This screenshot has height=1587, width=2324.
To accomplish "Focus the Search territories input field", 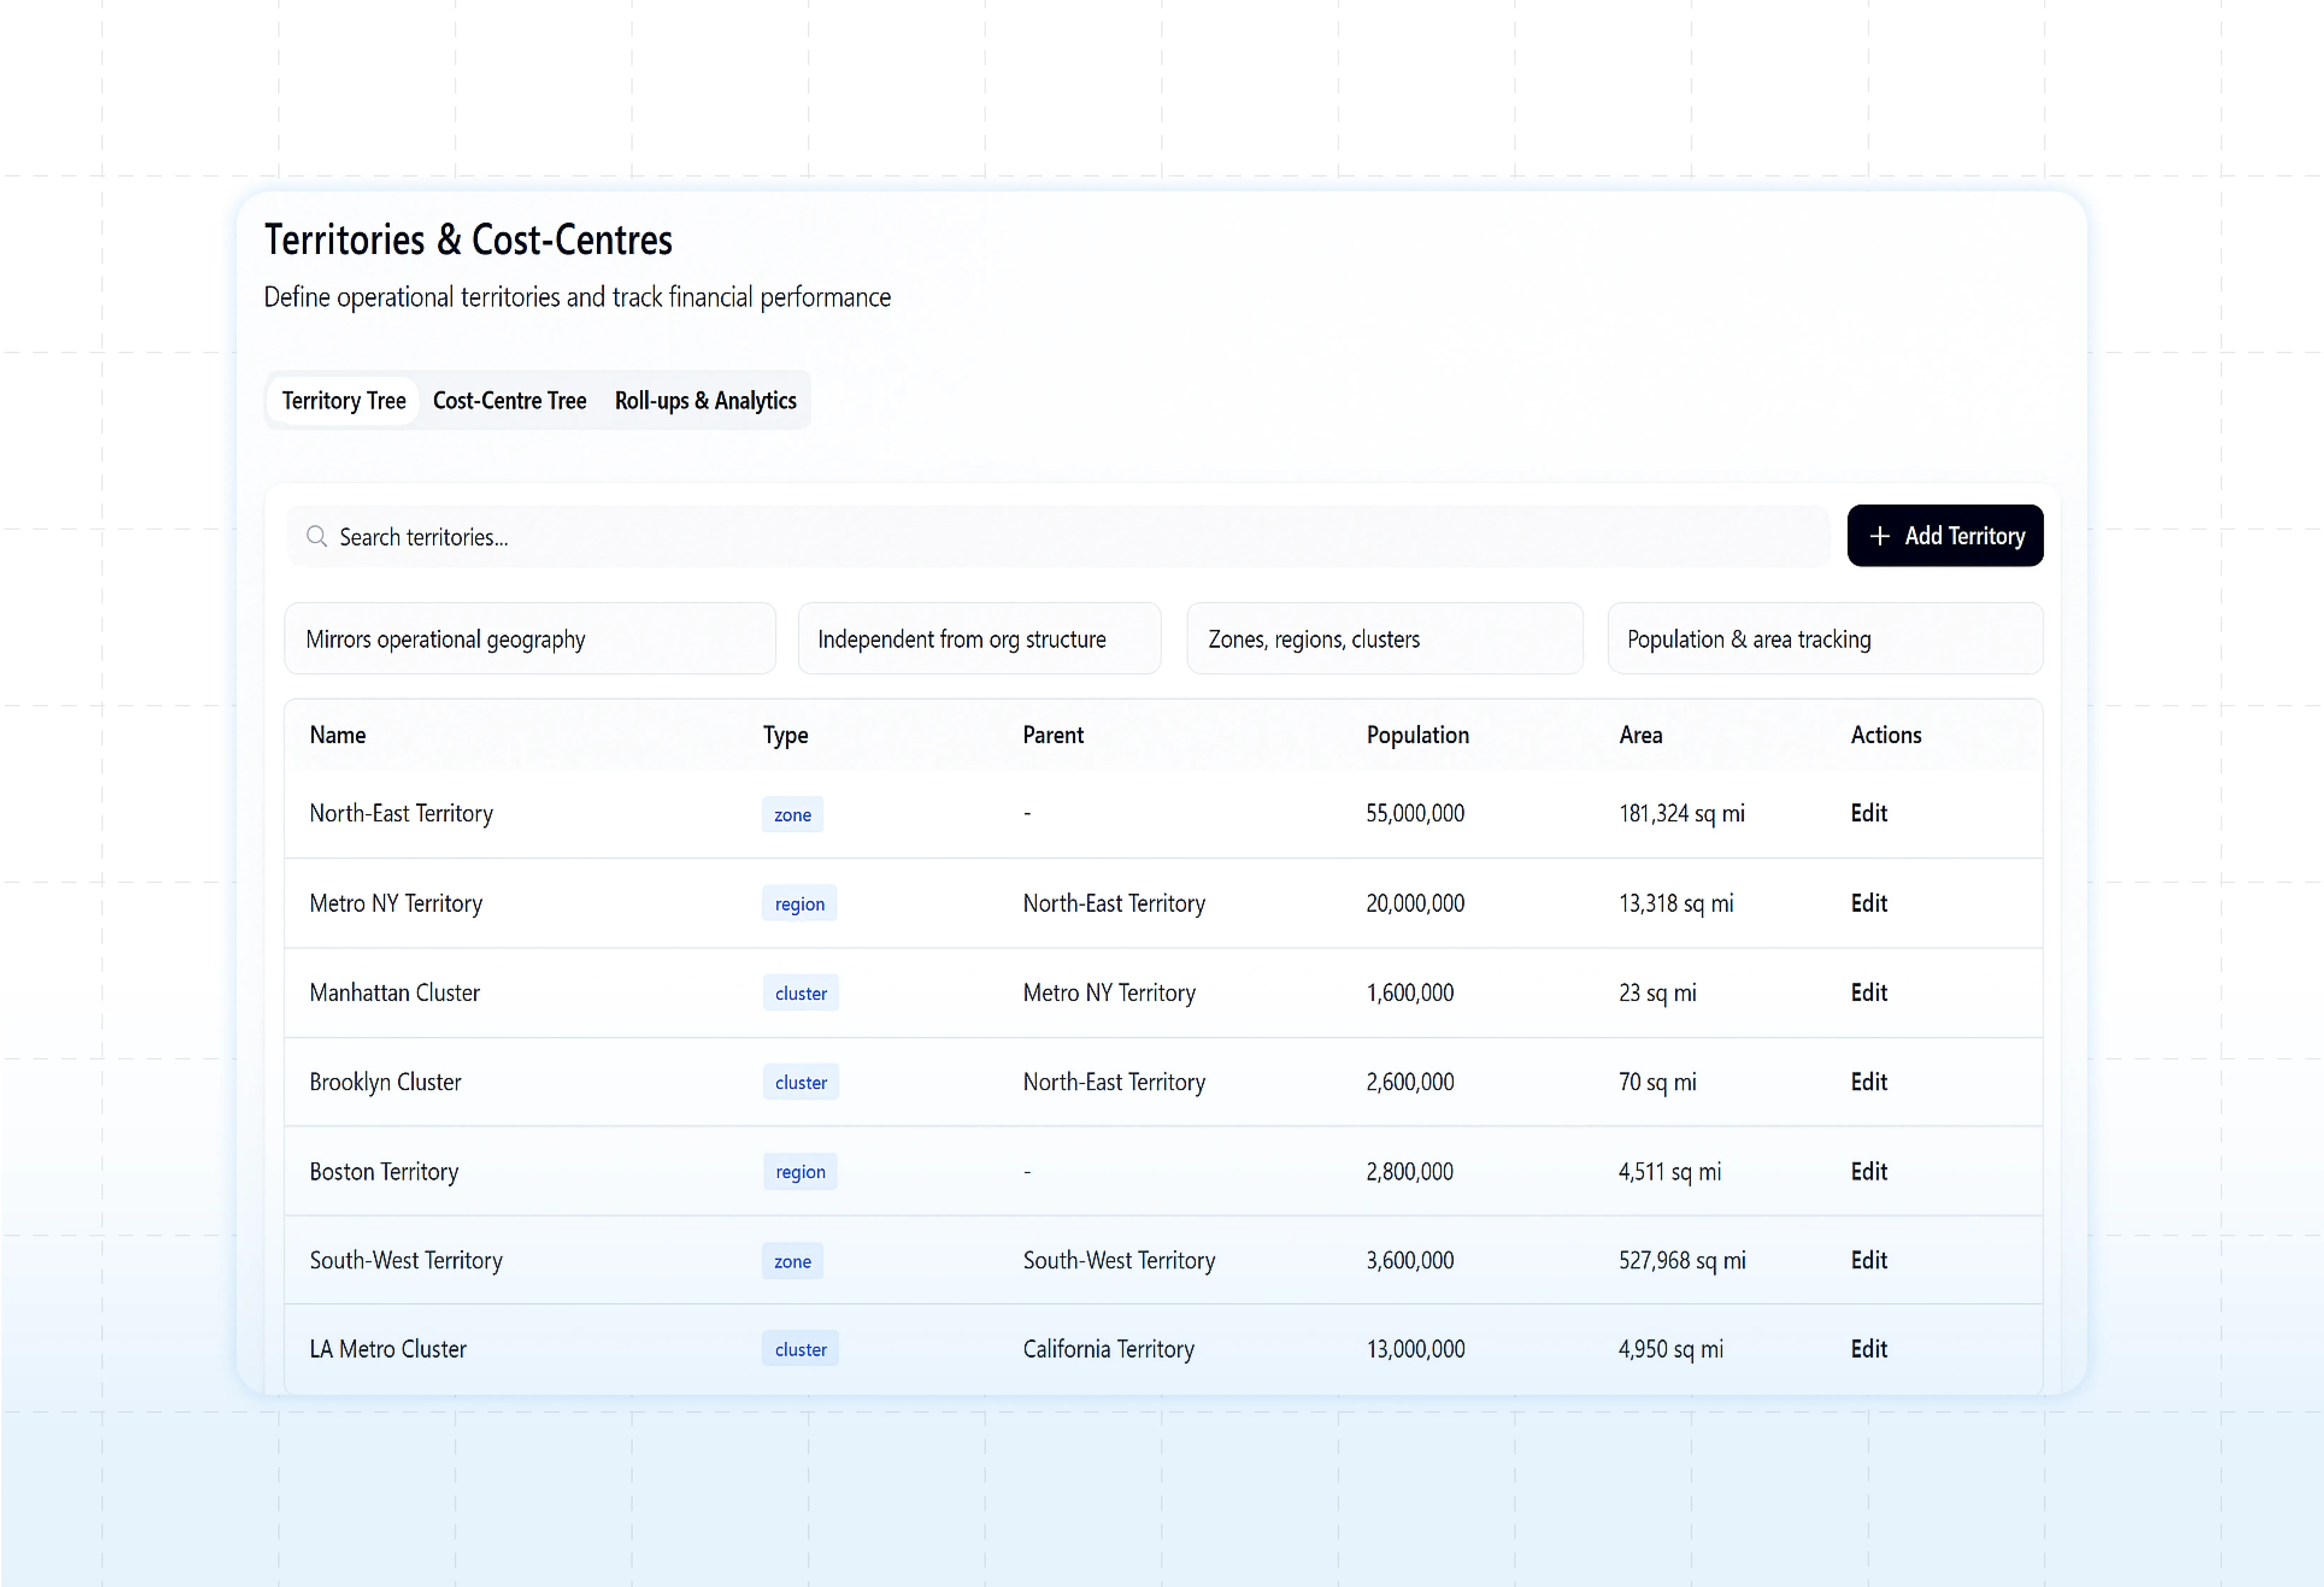I will coord(1060,537).
